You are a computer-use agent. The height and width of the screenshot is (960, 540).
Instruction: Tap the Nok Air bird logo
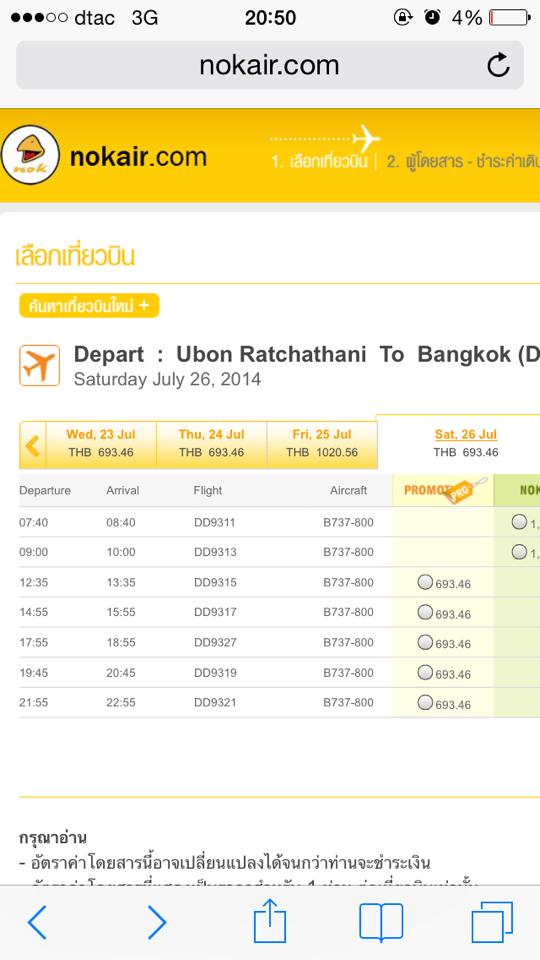[x=31, y=155]
